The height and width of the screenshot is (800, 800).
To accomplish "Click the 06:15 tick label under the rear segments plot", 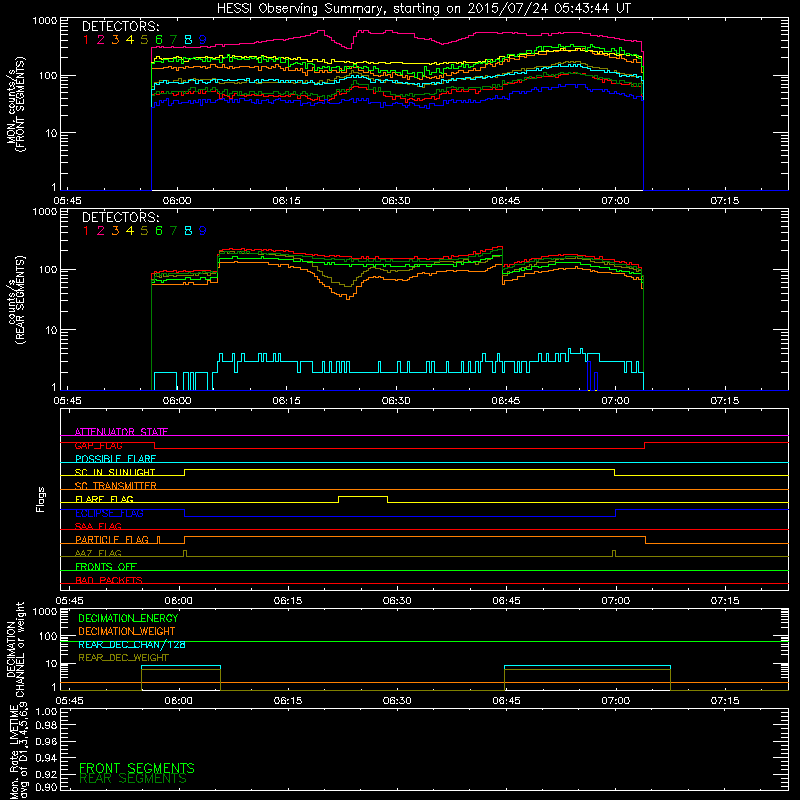I will point(286,401).
